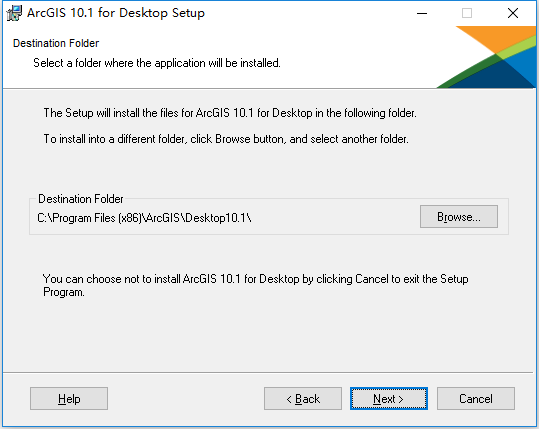The image size is (539, 429).
Task: Click the 'To install into a different folder' line
Action: [226, 139]
